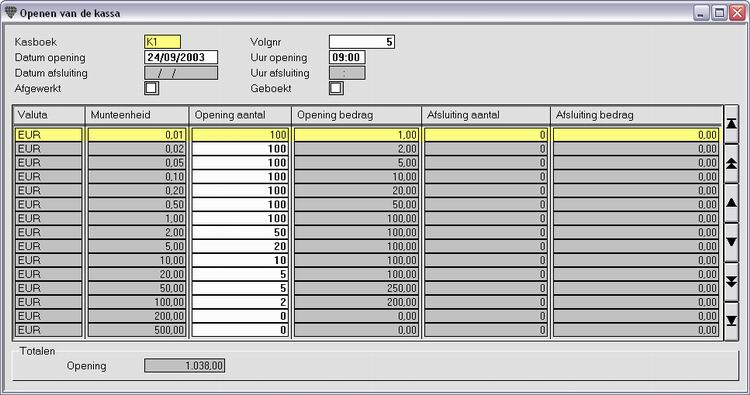
Task: Select opening aantal cell for 0,05 row
Action: click(240, 163)
